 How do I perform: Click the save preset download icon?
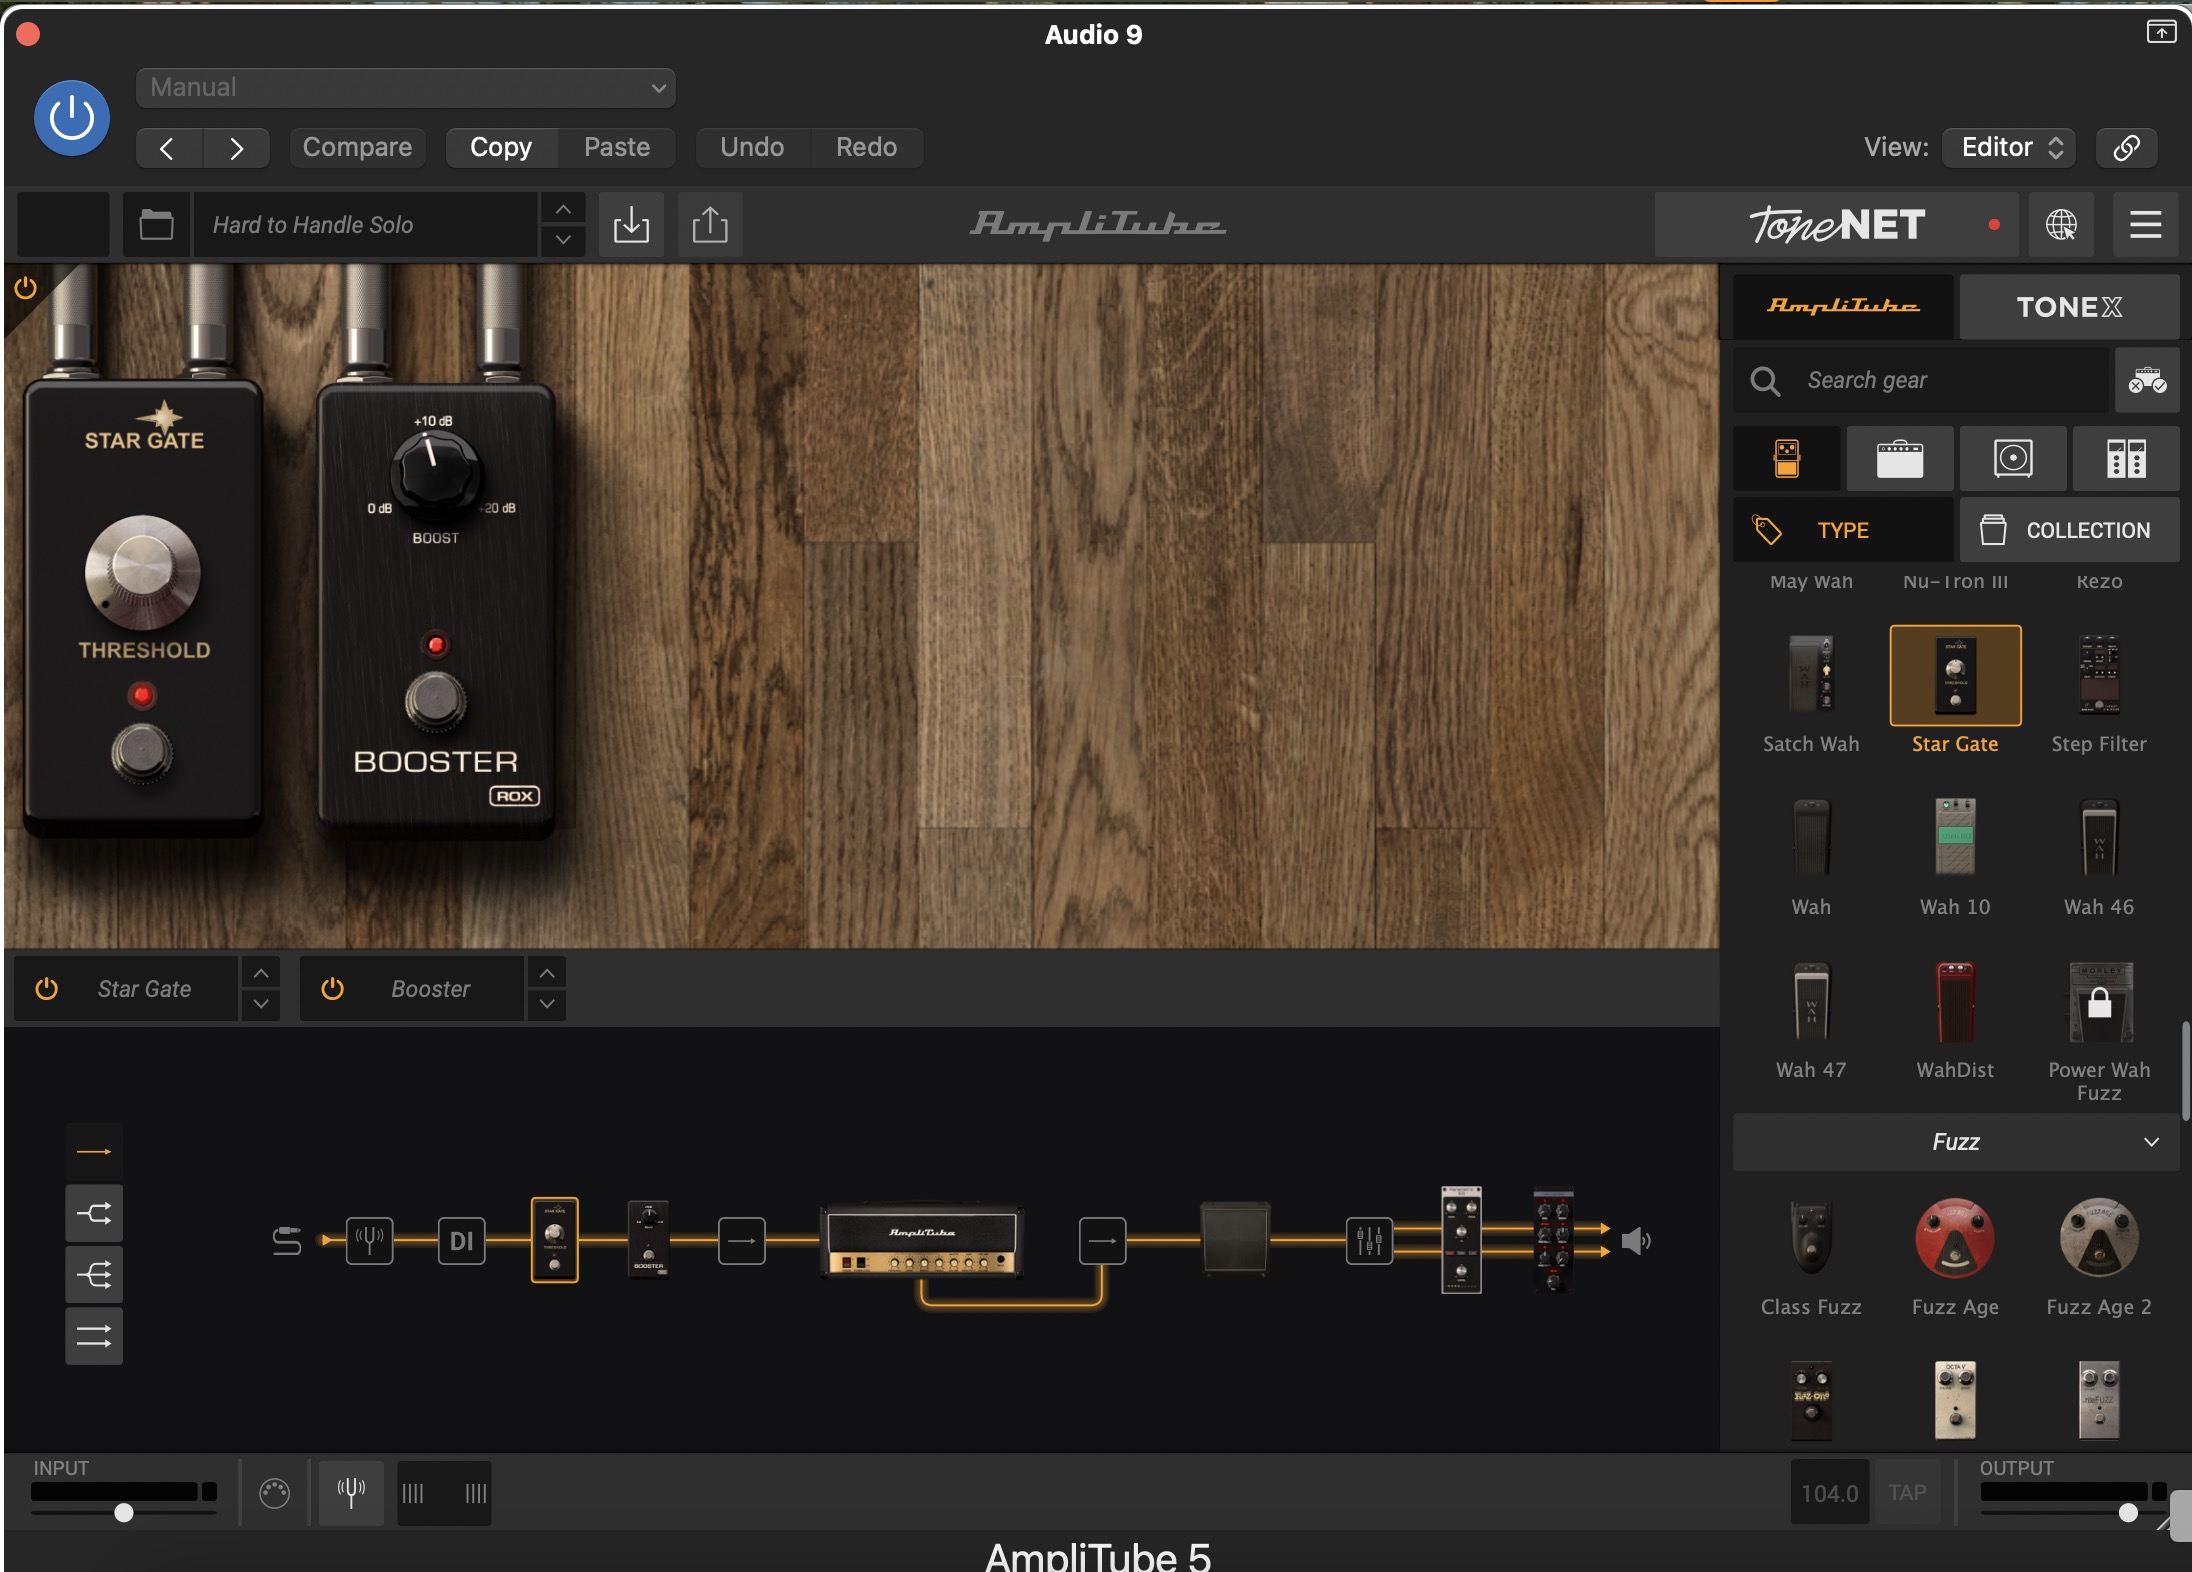(x=631, y=224)
